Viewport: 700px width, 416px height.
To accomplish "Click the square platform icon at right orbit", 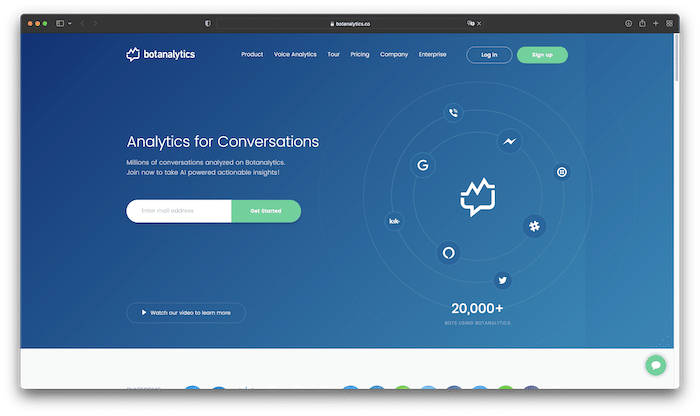I will coord(562,172).
